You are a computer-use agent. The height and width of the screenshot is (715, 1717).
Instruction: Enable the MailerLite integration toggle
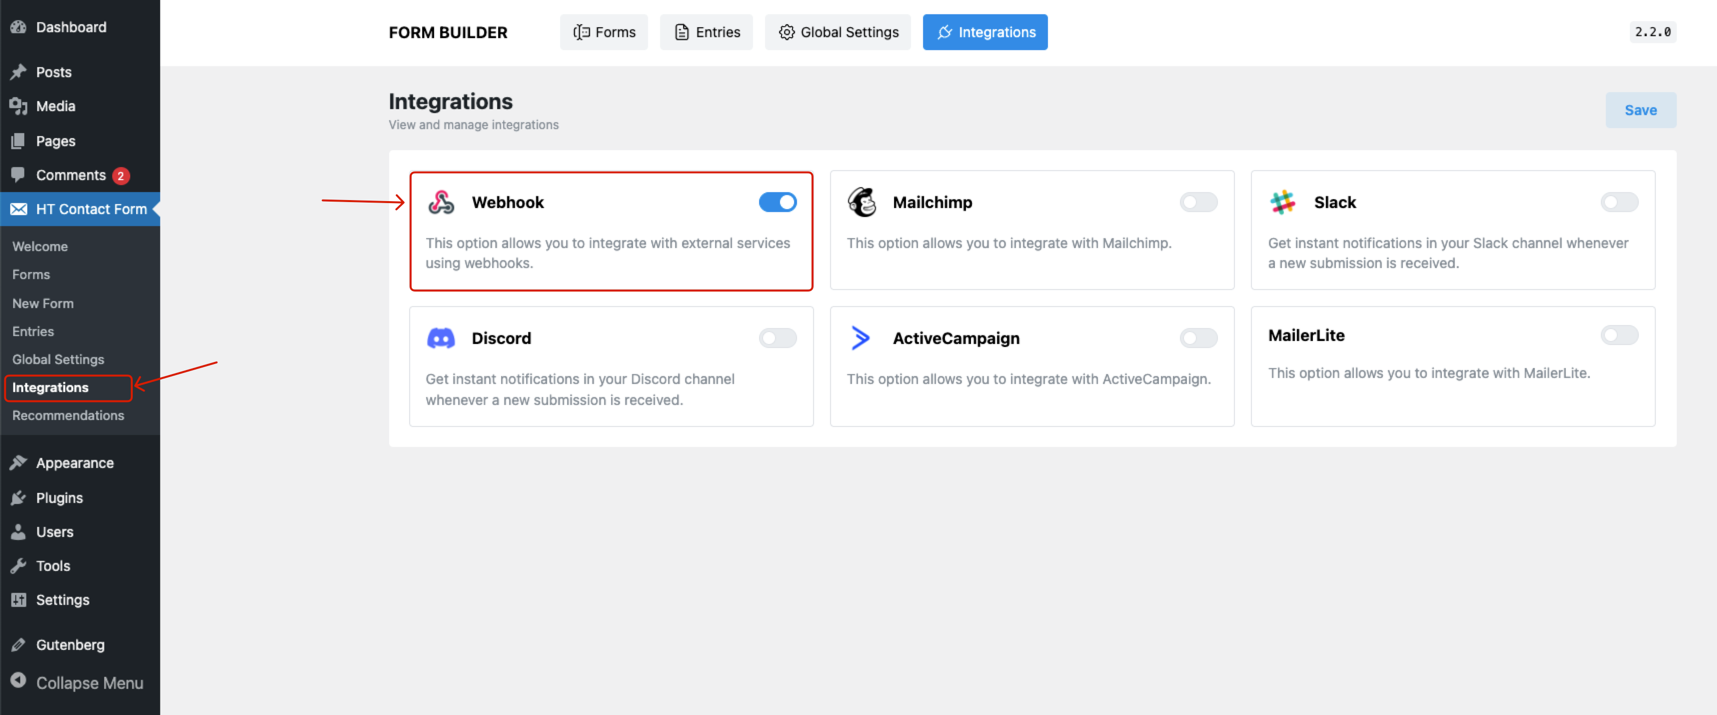pos(1620,335)
